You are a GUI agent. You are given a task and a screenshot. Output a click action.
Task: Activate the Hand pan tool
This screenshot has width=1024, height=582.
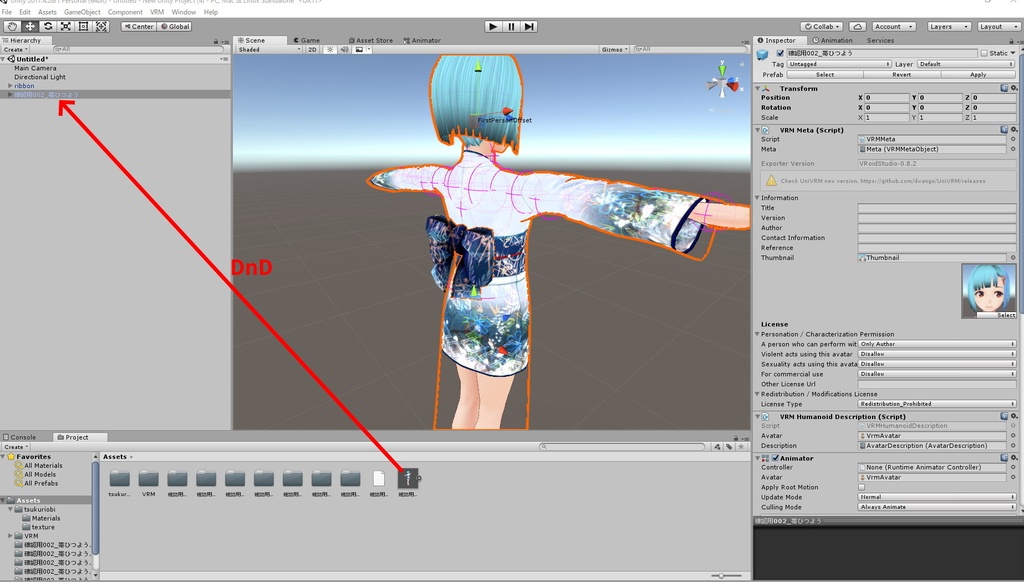12,27
